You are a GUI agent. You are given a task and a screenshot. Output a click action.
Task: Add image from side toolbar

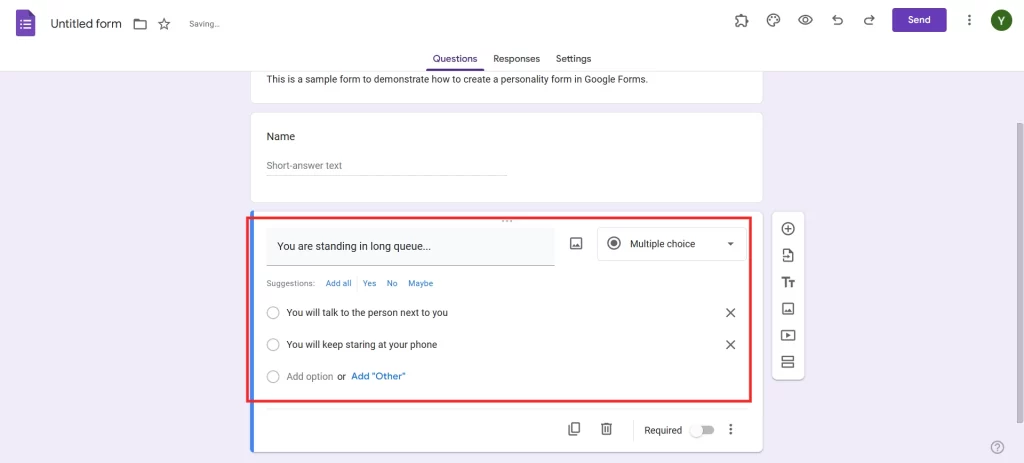788,308
